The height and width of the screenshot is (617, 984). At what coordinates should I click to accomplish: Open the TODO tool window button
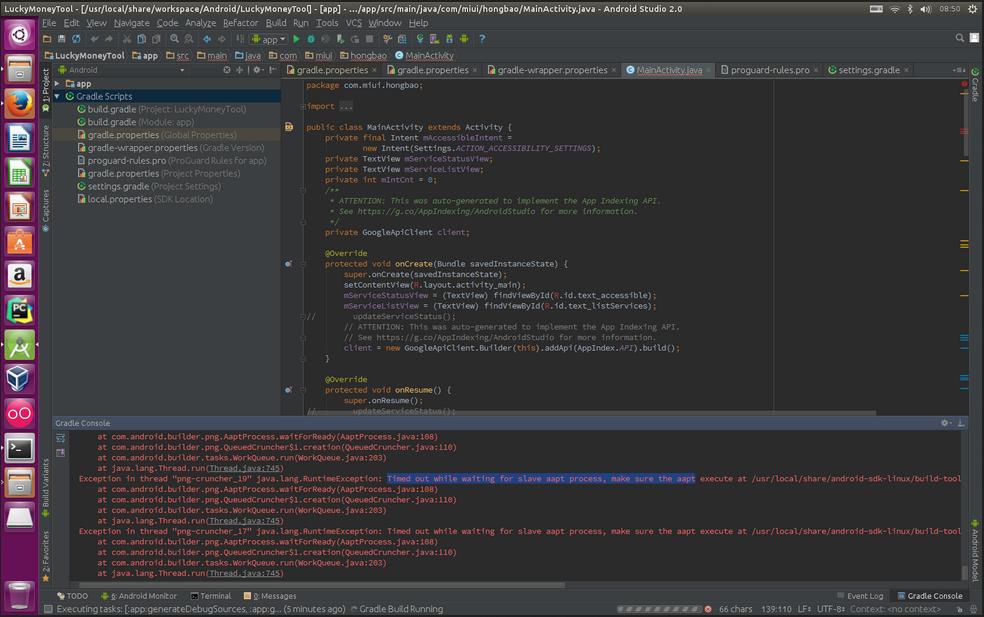click(x=72, y=596)
